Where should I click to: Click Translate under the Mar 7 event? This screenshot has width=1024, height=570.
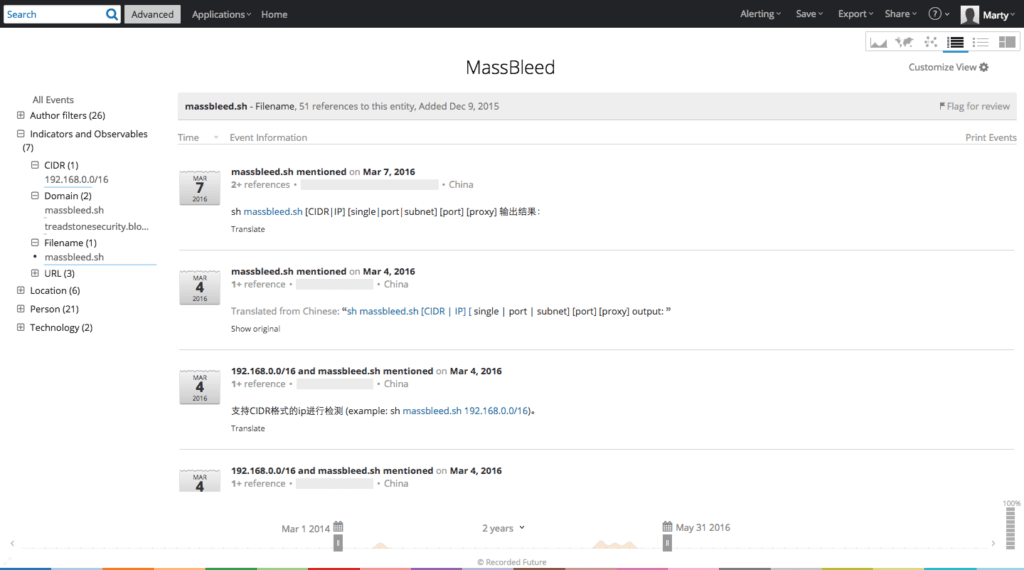pos(248,229)
